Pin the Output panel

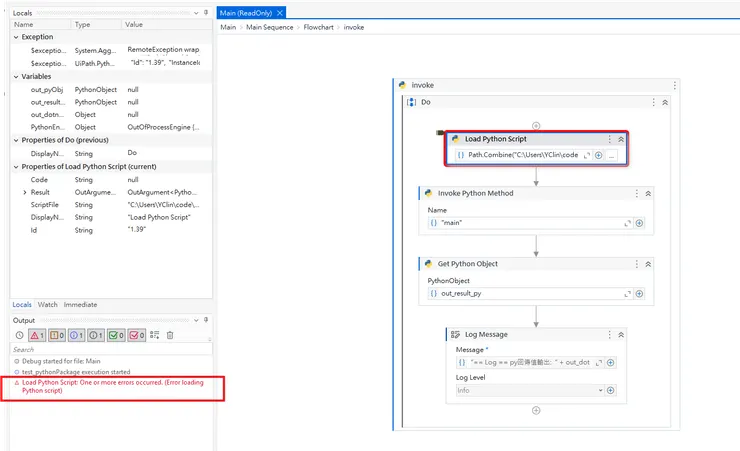(206, 320)
